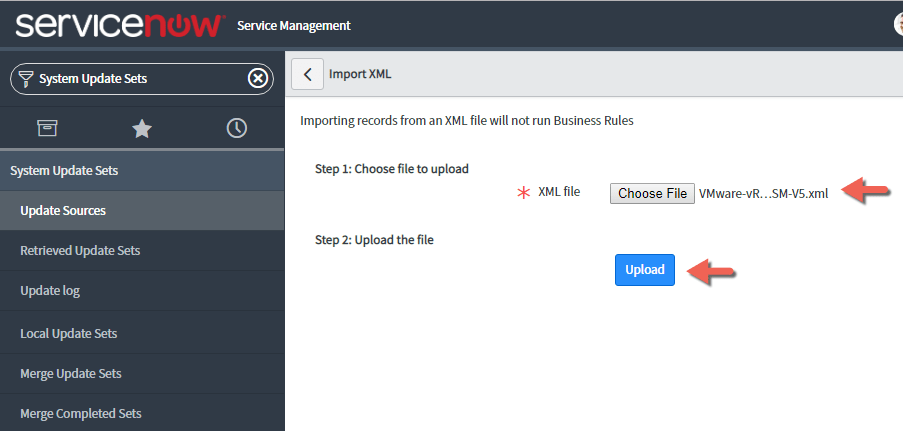Open Merge Completed Sets module
The height and width of the screenshot is (431, 903).
[x=81, y=413]
